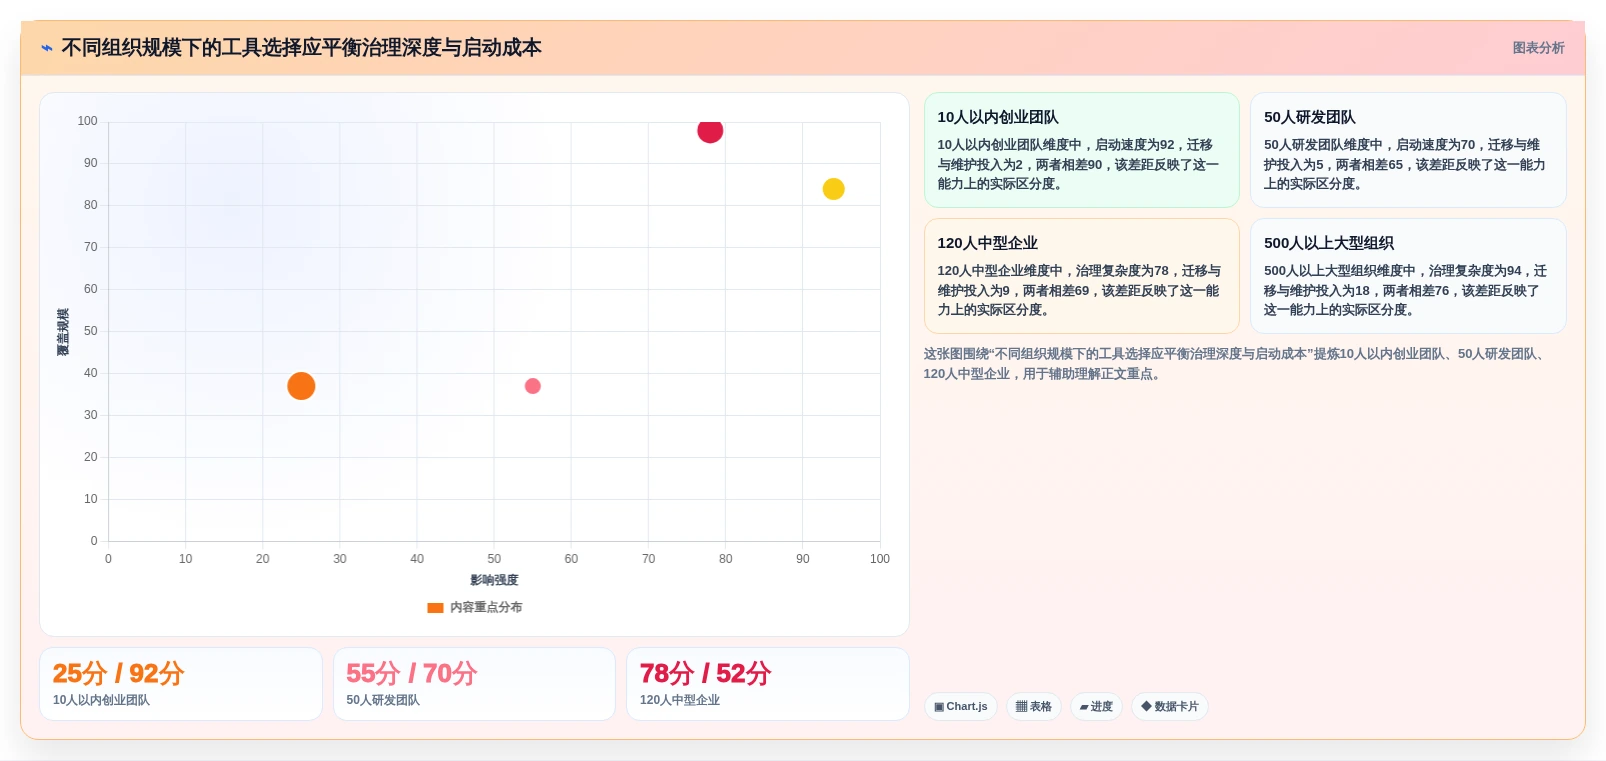Select the 表格 tag chip
The height and width of the screenshot is (761, 1606).
(1034, 706)
